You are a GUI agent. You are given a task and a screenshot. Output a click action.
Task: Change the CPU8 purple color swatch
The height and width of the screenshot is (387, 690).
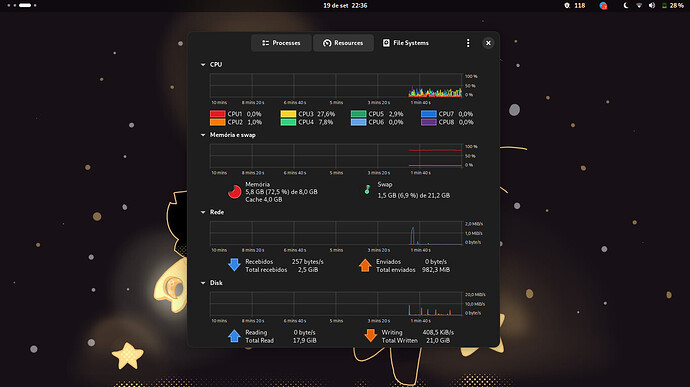[429, 122]
